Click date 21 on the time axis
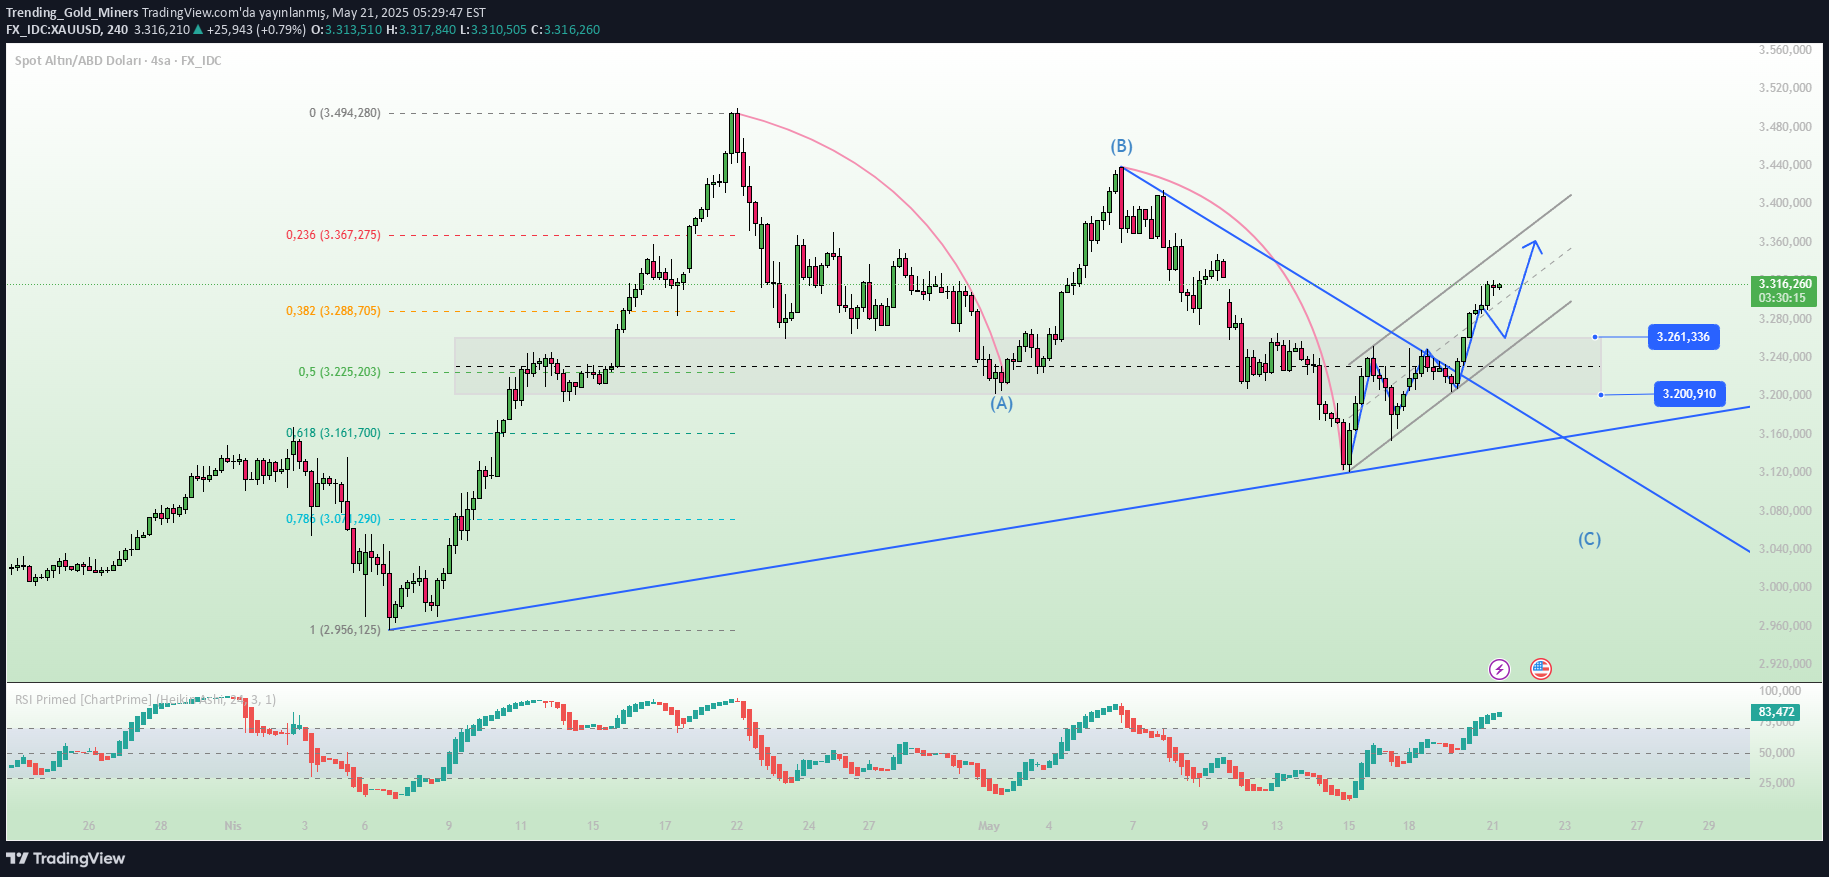This screenshot has width=1829, height=877. pos(1493,826)
